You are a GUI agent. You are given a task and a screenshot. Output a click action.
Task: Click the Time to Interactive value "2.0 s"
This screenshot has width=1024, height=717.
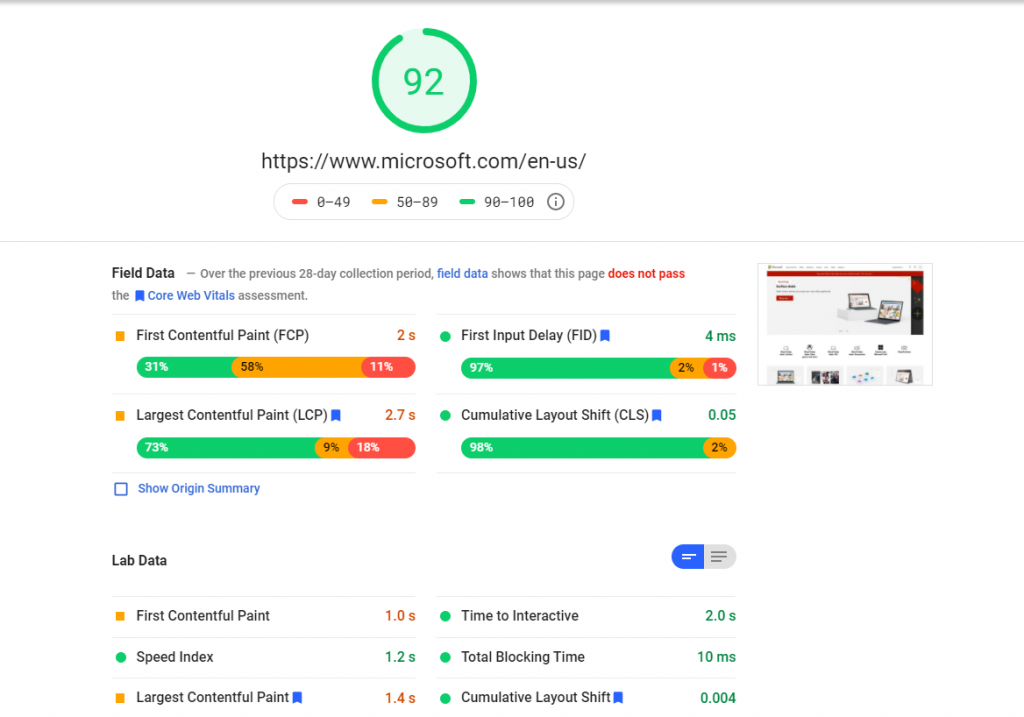pyautogui.click(x=720, y=616)
